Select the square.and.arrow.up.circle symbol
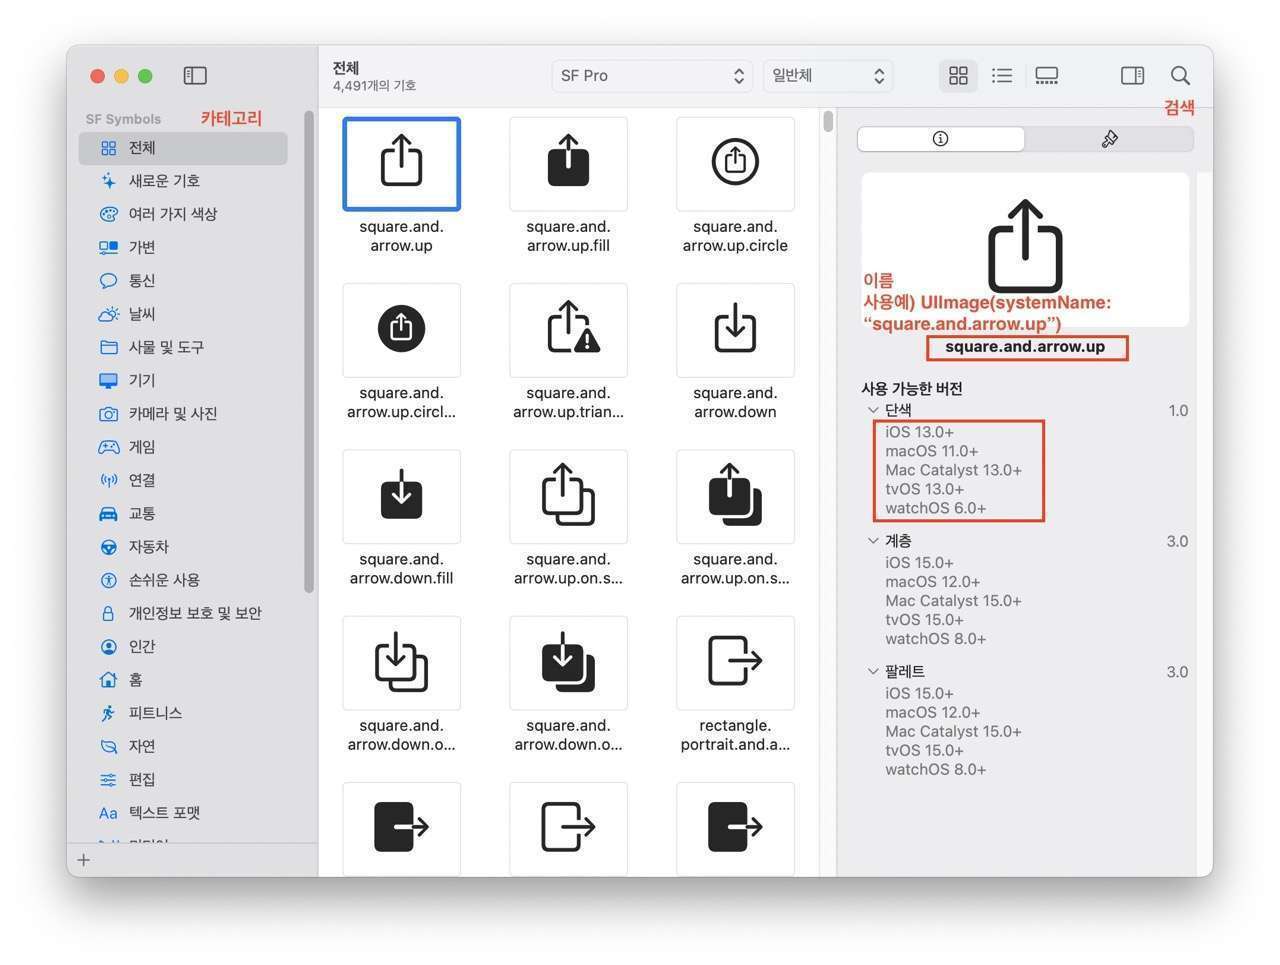The height and width of the screenshot is (965, 1280). point(735,164)
